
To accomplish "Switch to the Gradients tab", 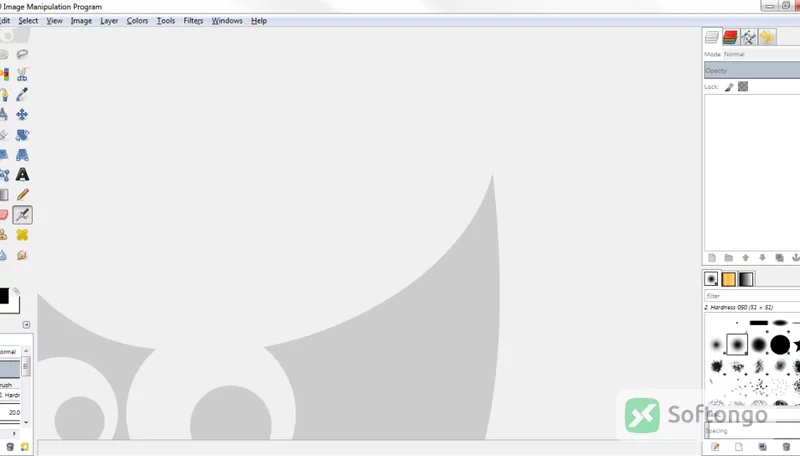I will point(746,279).
